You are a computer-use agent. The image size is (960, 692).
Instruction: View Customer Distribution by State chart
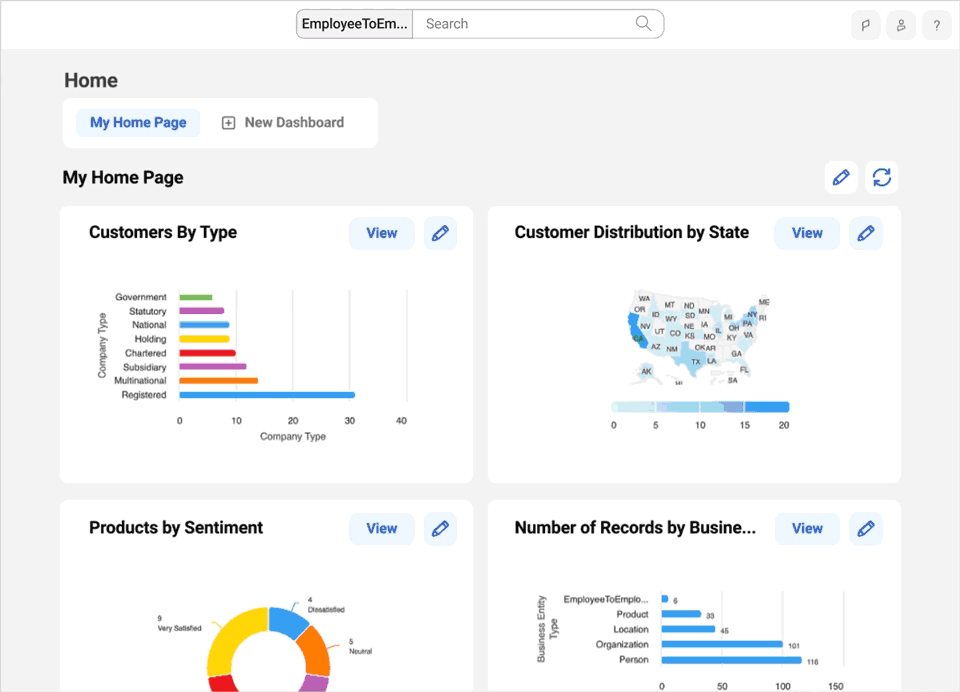click(807, 233)
